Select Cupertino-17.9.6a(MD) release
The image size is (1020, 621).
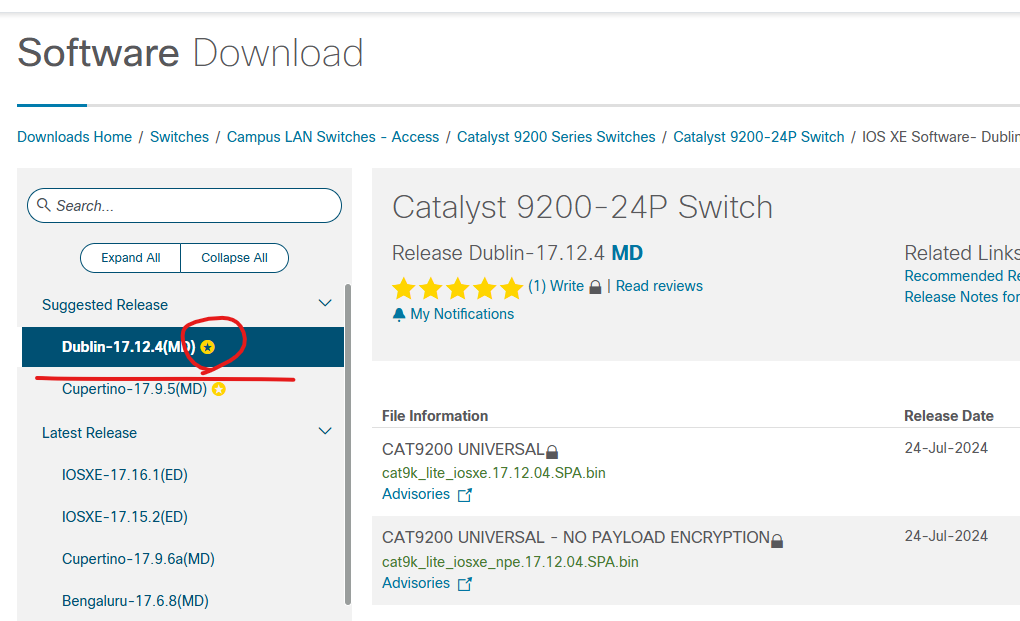tap(139, 559)
